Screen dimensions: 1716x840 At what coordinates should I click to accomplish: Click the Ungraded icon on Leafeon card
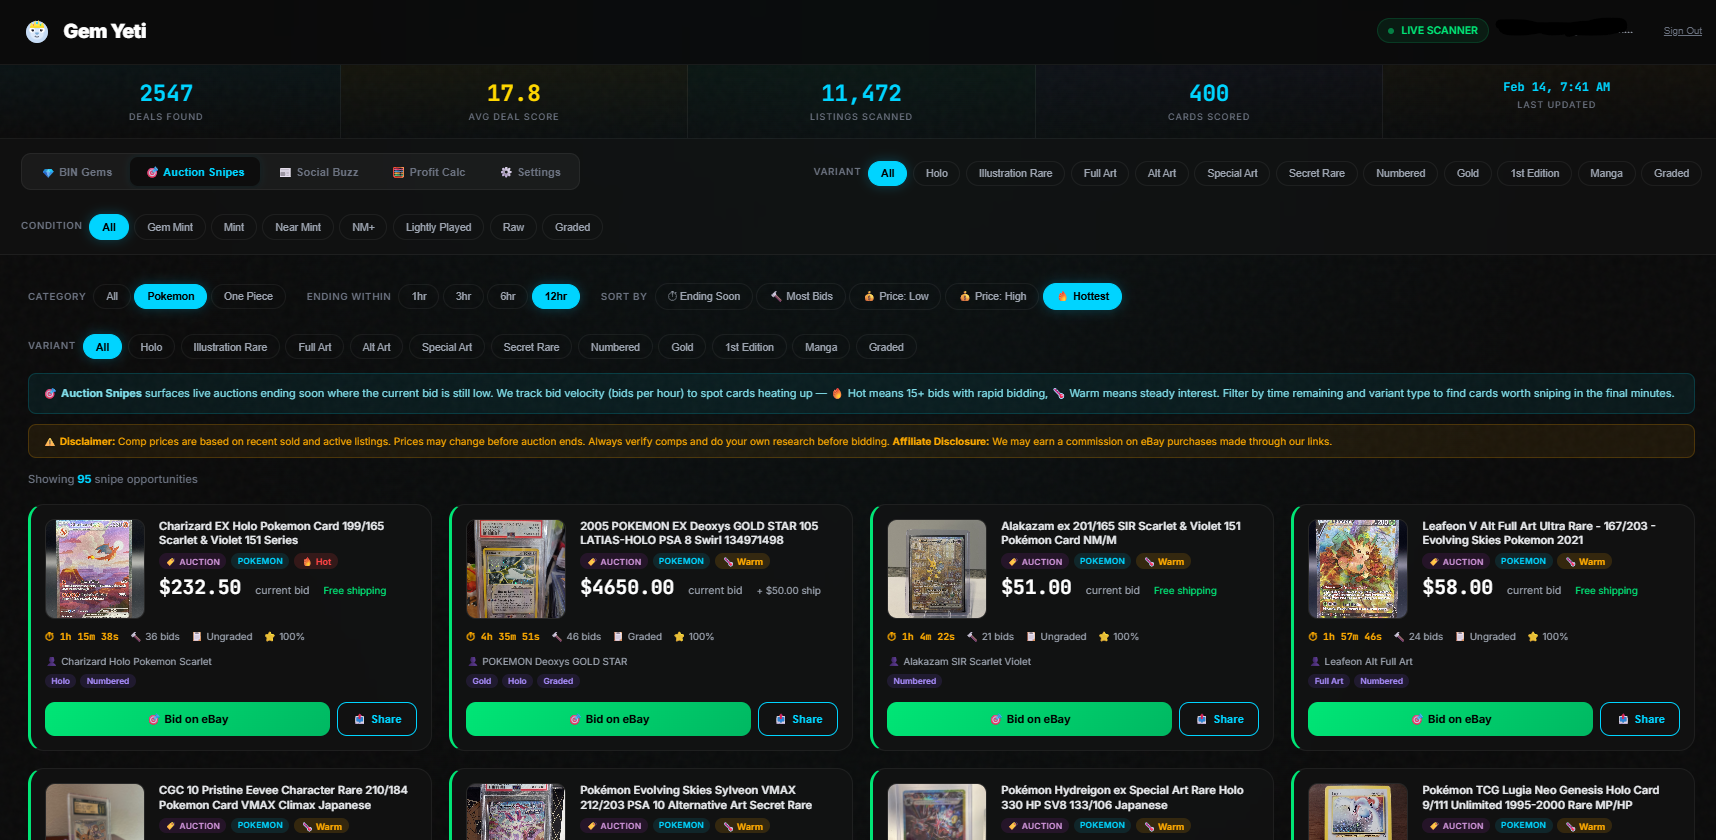click(x=1460, y=637)
